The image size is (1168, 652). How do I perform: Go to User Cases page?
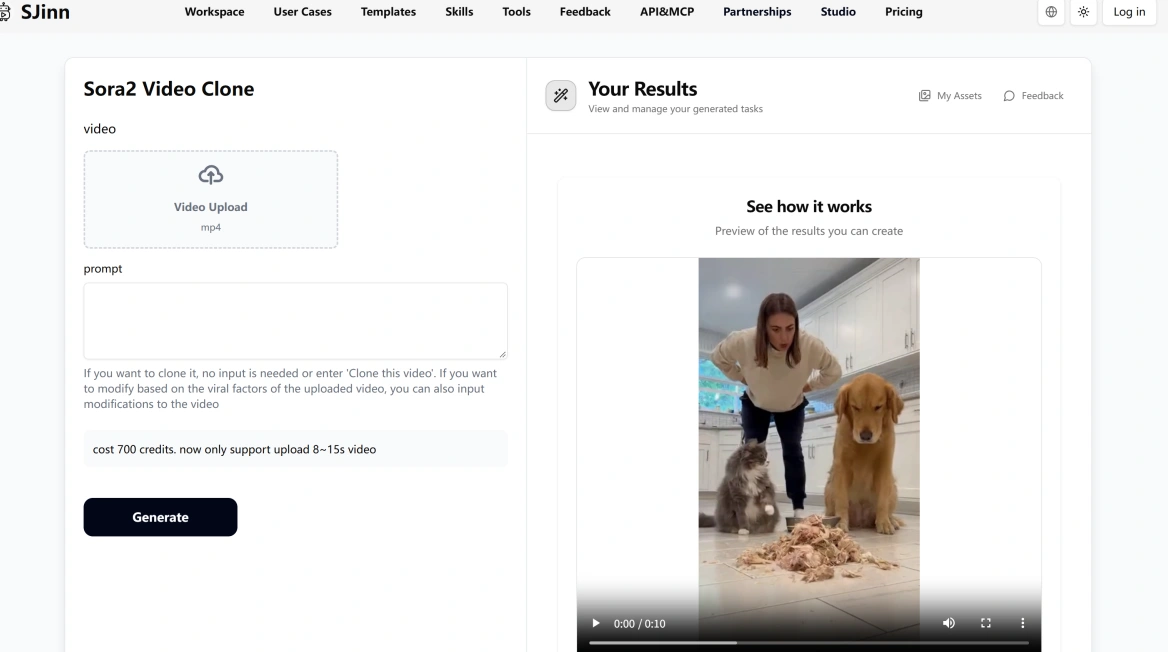(302, 12)
